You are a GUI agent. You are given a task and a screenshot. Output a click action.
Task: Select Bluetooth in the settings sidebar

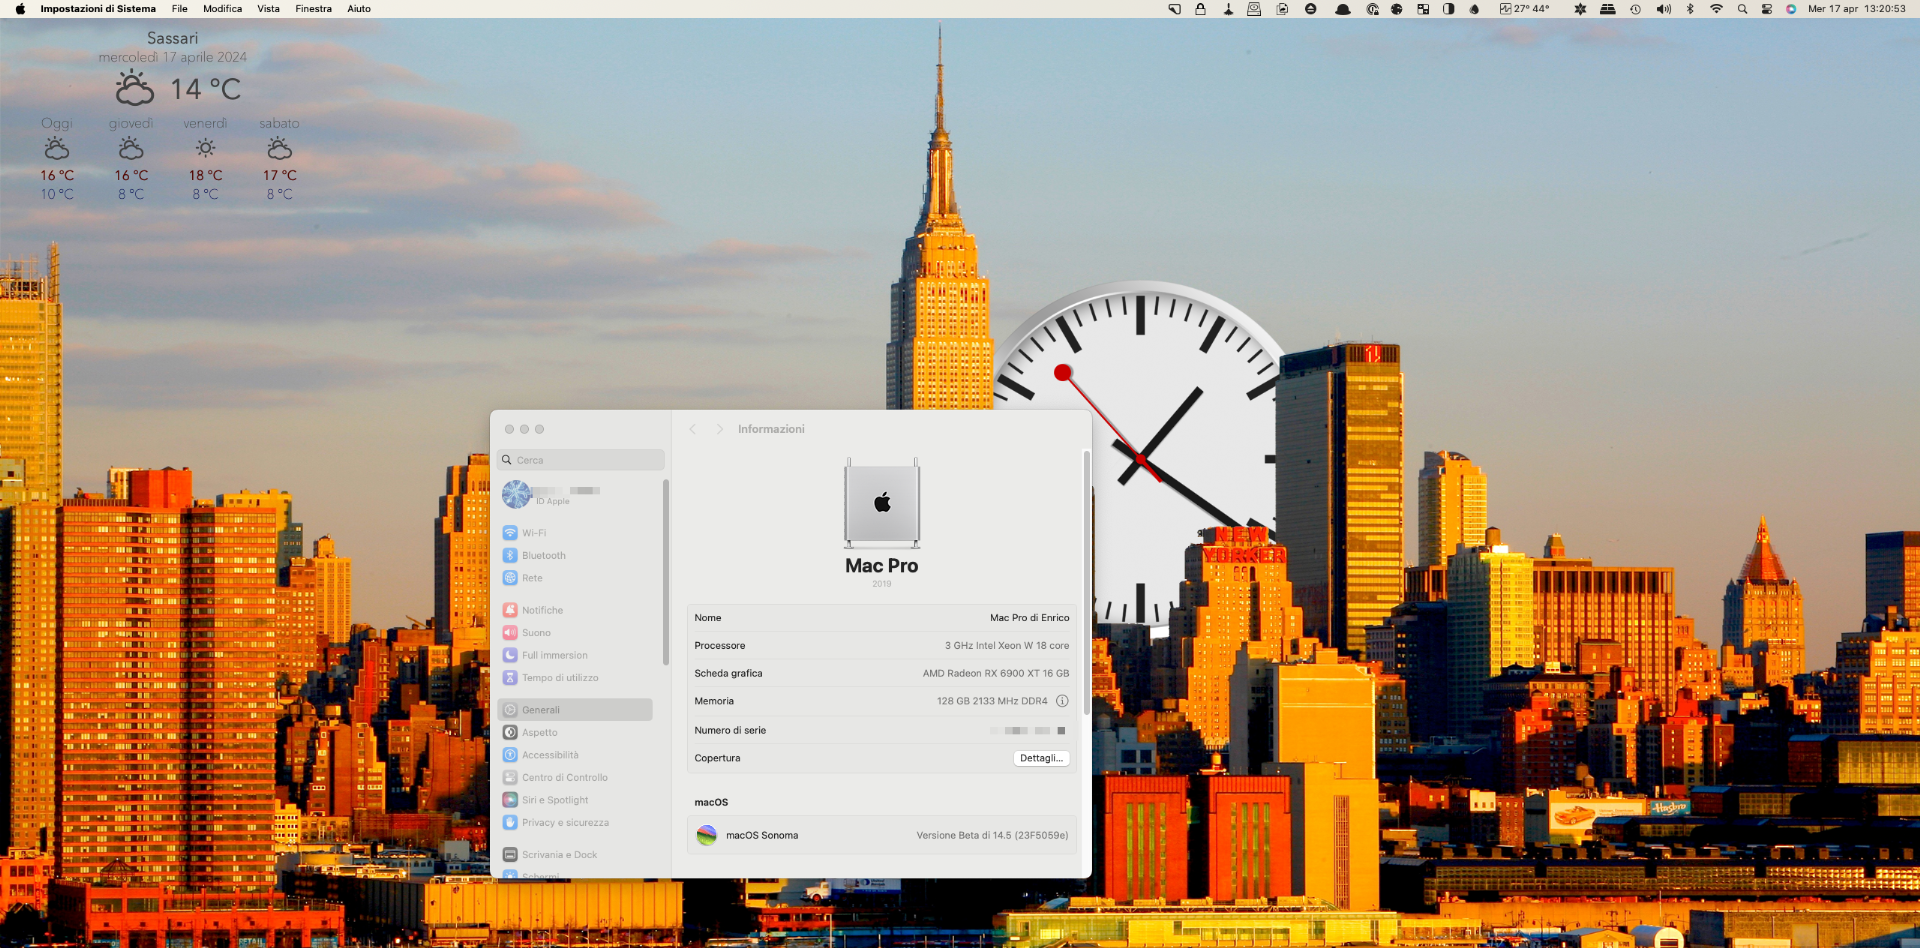(x=543, y=556)
